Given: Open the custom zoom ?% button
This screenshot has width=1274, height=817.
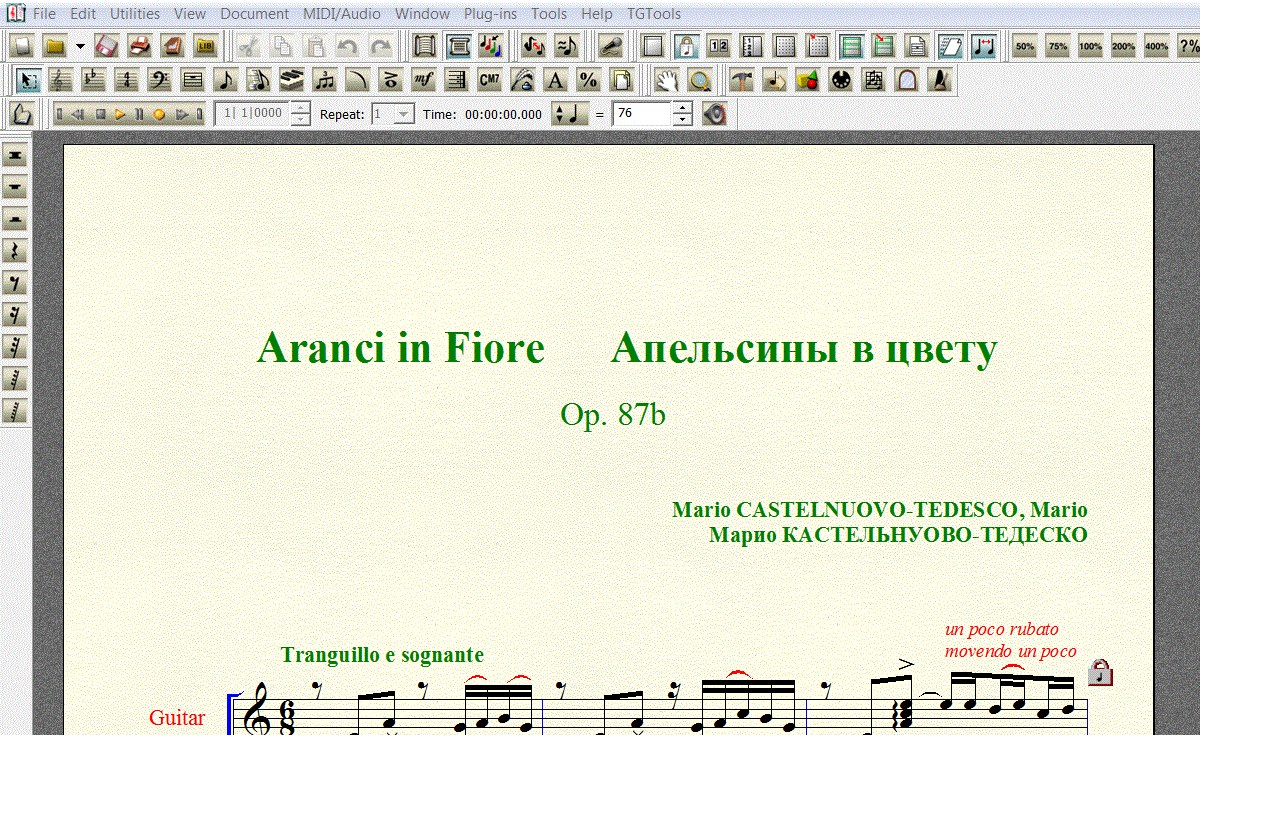Looking at the screenshot, I should pyautogui.click(x=1189, y=46).
